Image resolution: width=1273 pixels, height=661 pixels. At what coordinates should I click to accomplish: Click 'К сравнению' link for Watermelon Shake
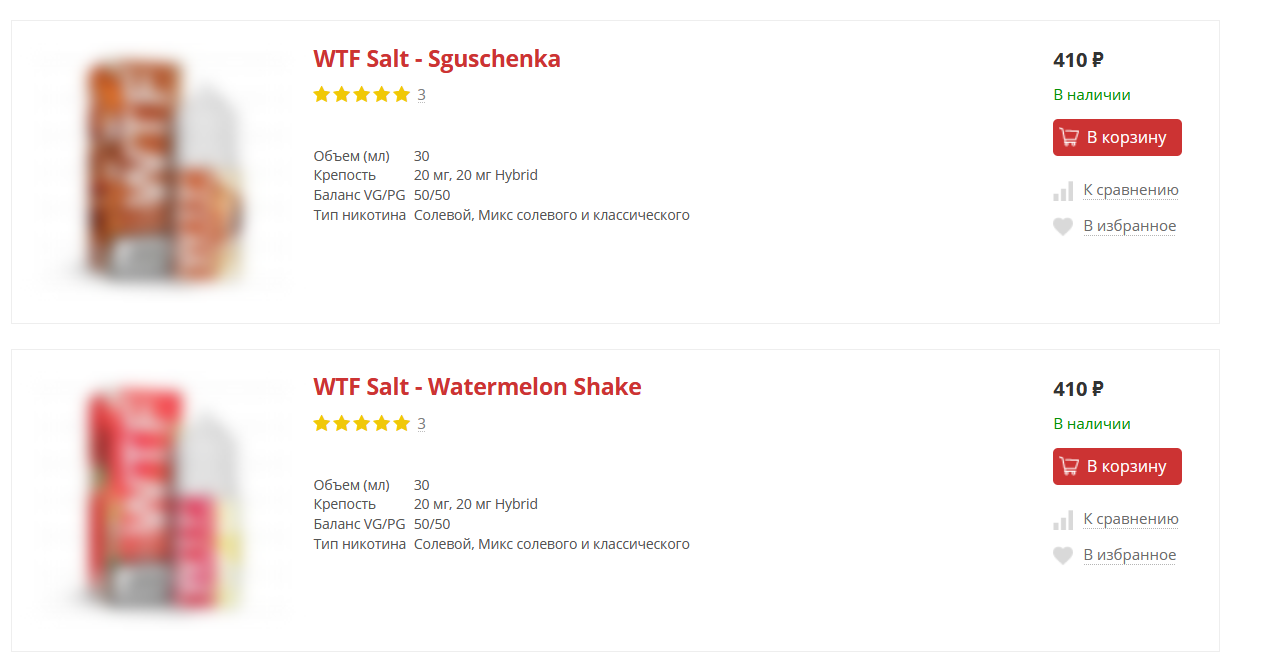point(1130,519)
